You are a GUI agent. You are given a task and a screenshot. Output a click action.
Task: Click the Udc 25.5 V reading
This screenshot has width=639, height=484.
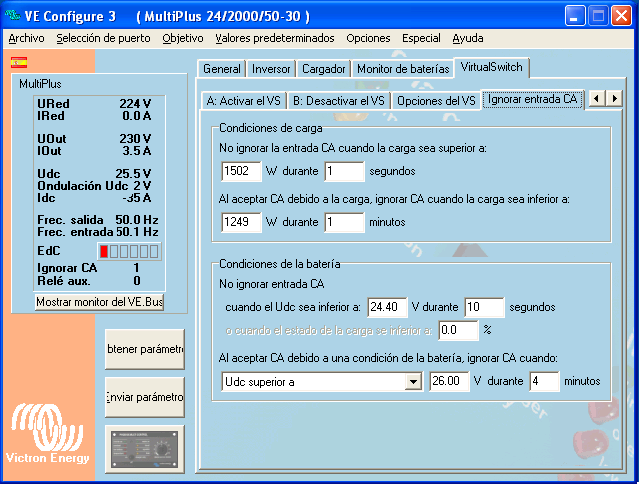[94, 174]
